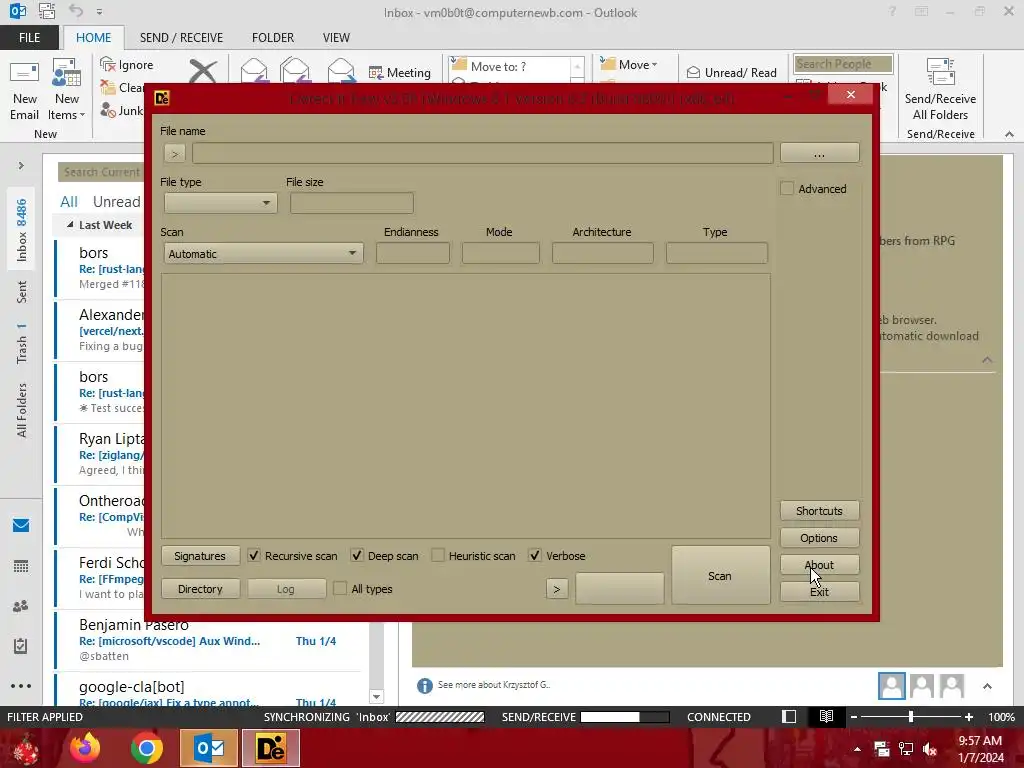1024x768 pixels.
Task: Click the Undo icon in Outlook title bar
Action: [x=76, y=11]
